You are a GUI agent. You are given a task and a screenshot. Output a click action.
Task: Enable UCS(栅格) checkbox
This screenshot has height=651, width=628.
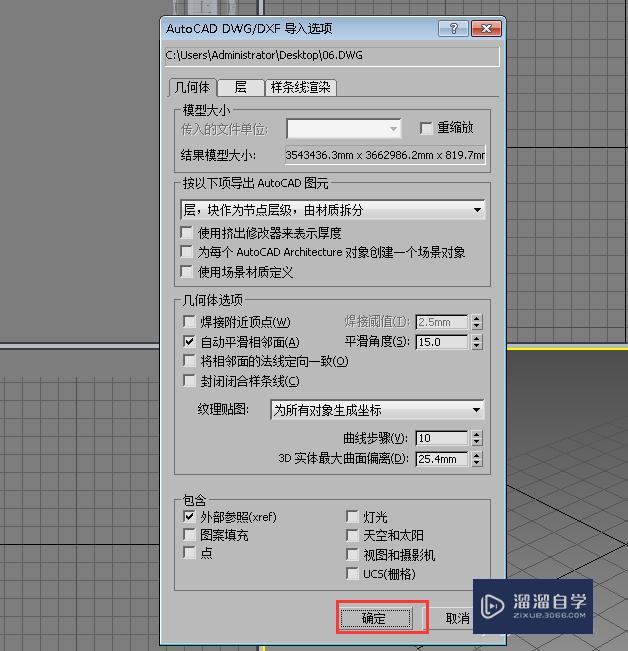352,573
